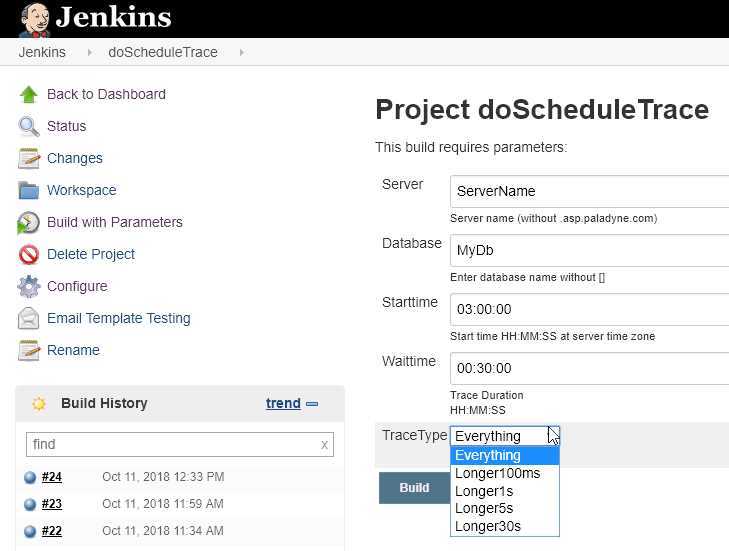Open the Workspace folder icon
The height and width of the screenshot is (551, 729).
pyautogui.click(x=29, y=190)
